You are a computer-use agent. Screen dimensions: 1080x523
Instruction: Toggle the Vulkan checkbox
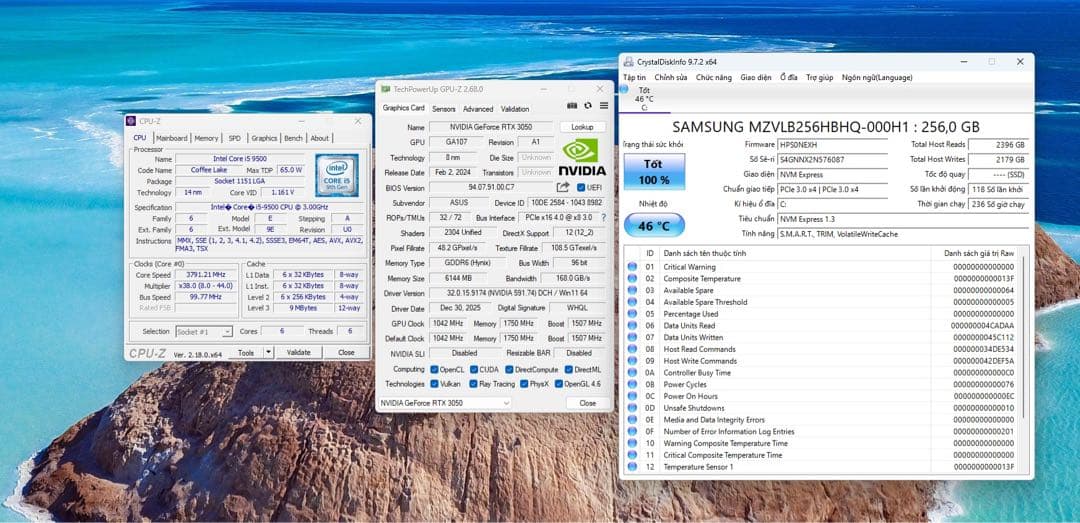(x=434, y=384)
